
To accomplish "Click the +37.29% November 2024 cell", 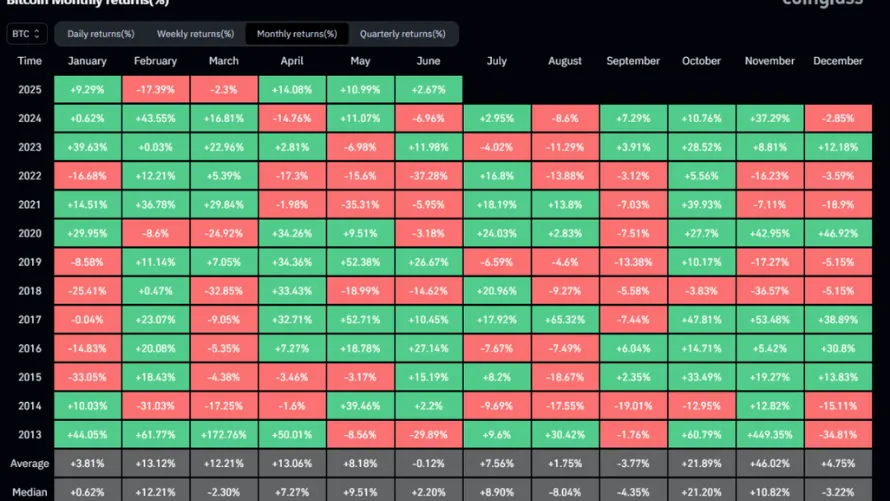I will point(770,119).
